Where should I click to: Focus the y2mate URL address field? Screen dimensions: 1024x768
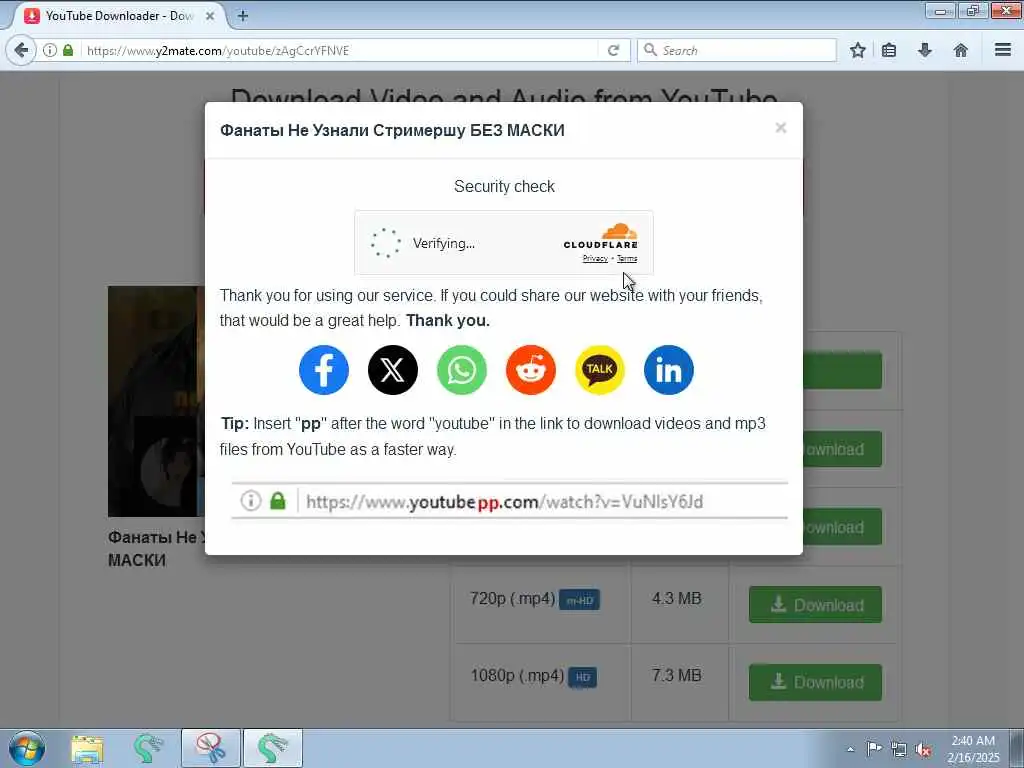click(340, 50)
